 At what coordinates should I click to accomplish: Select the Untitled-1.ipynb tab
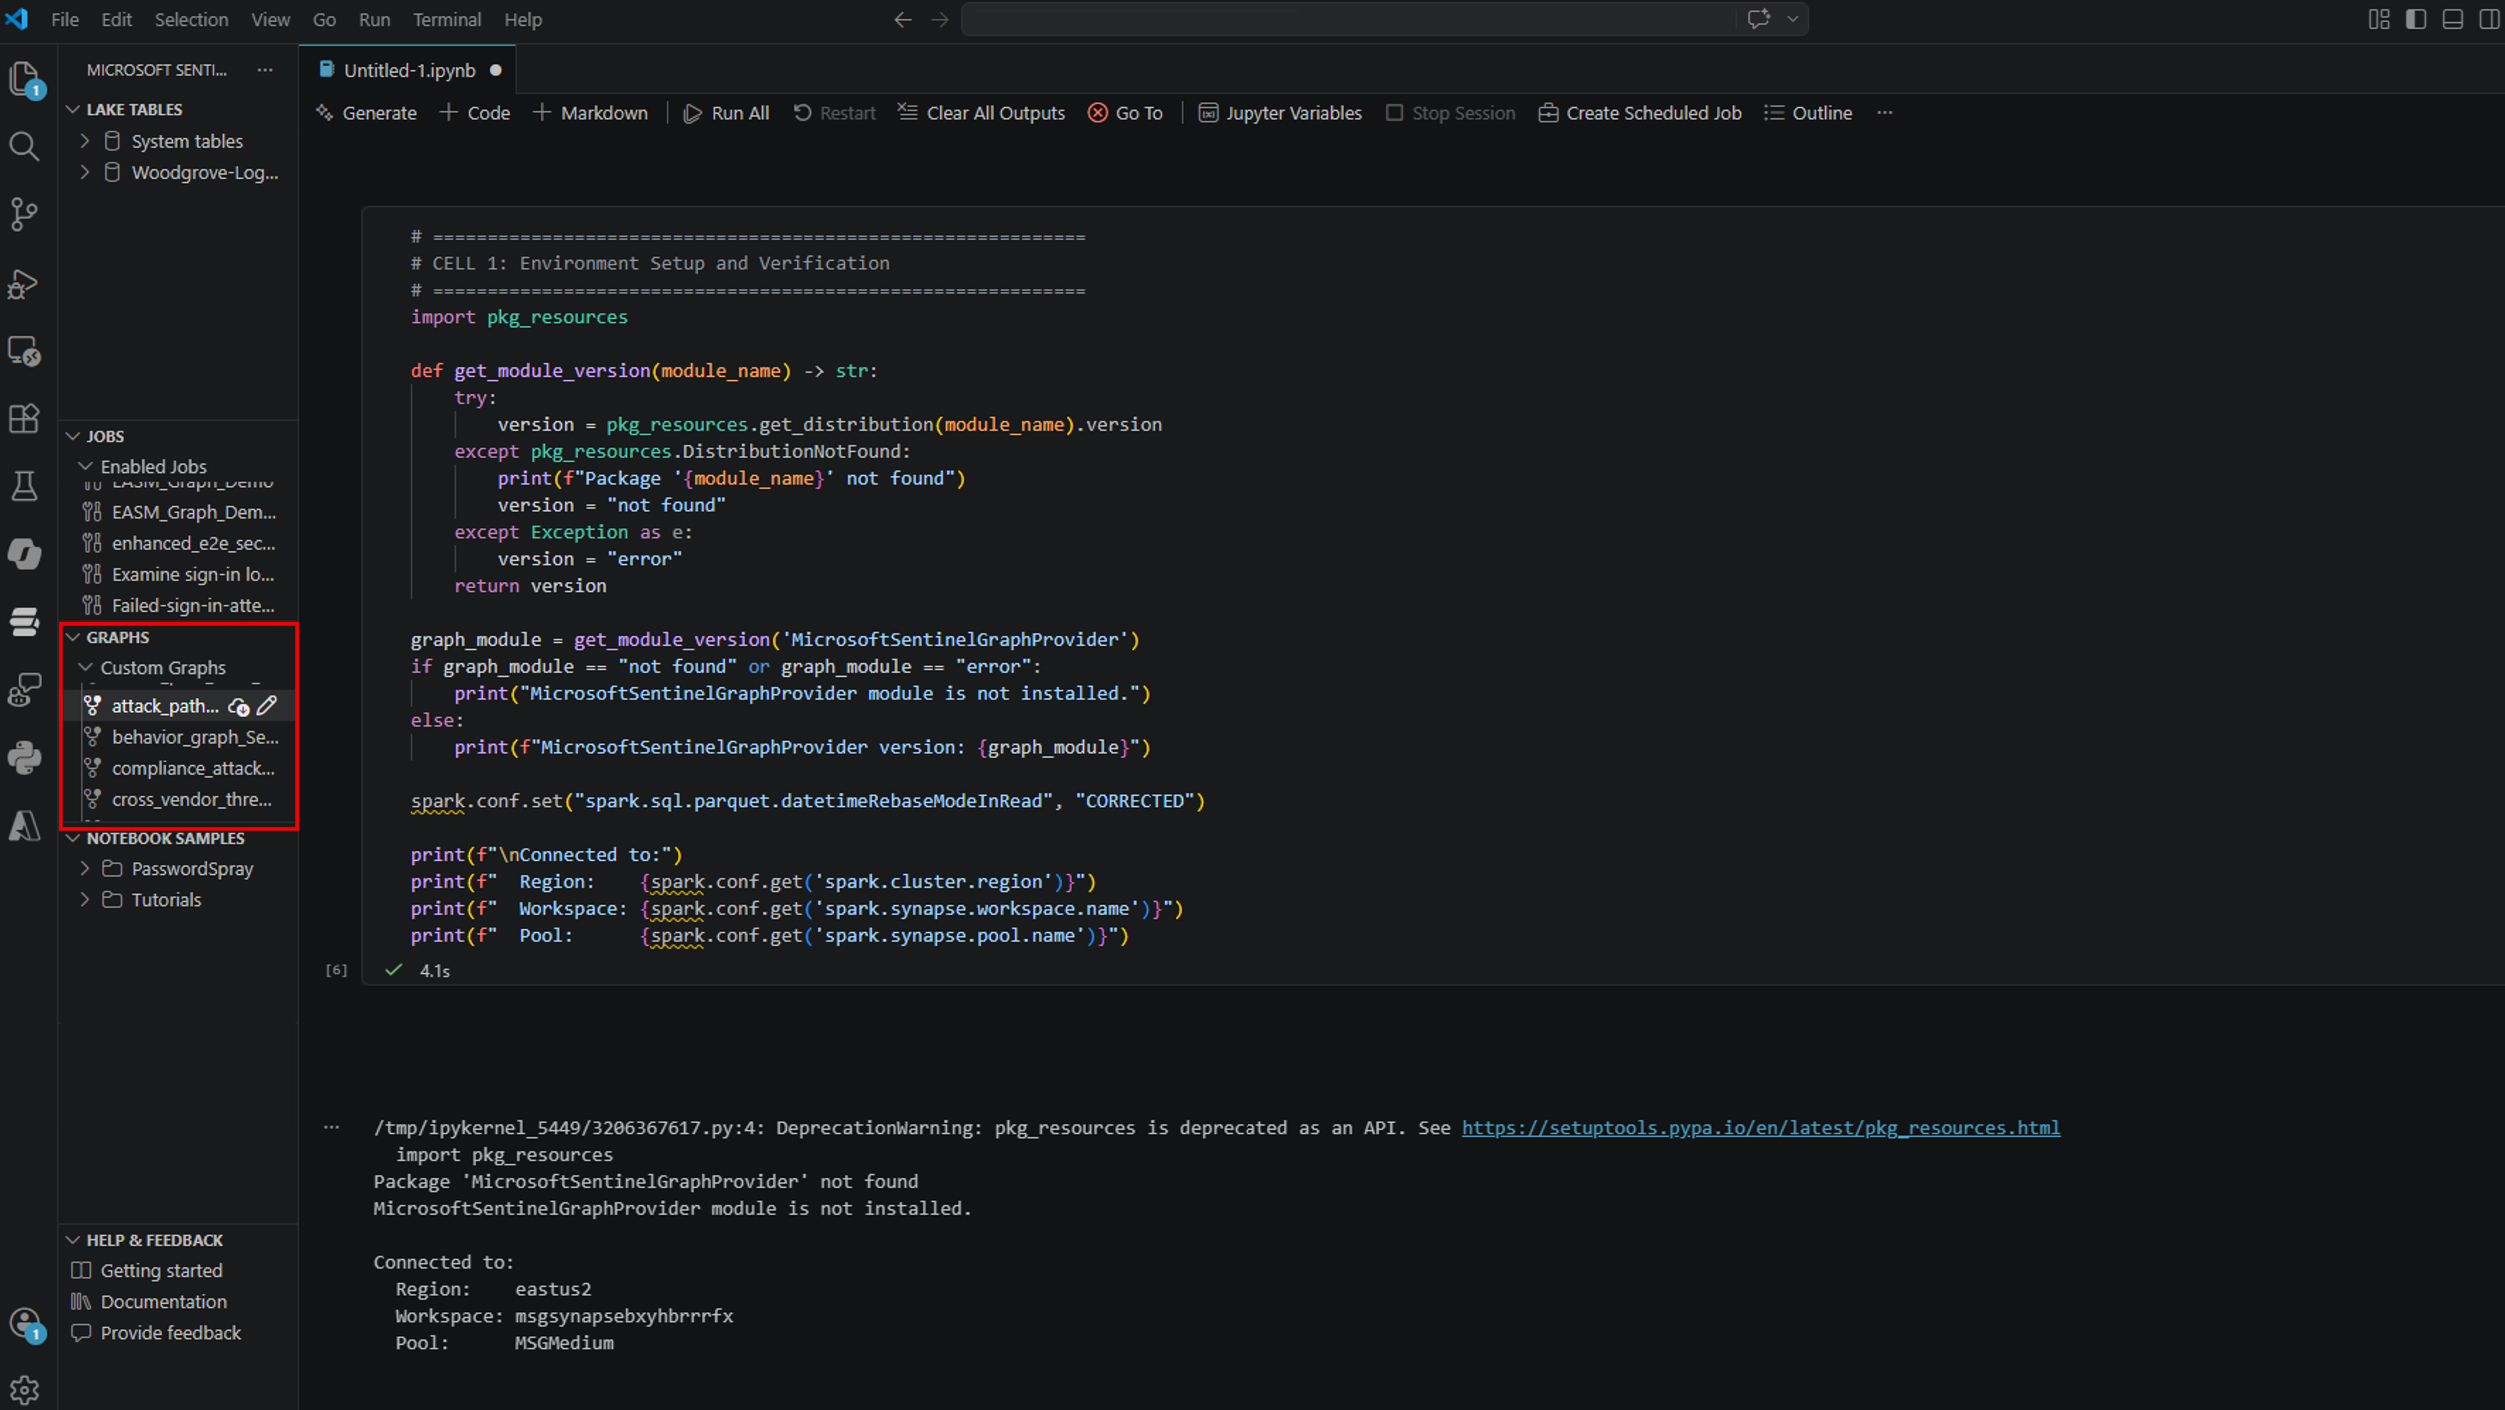409,70
